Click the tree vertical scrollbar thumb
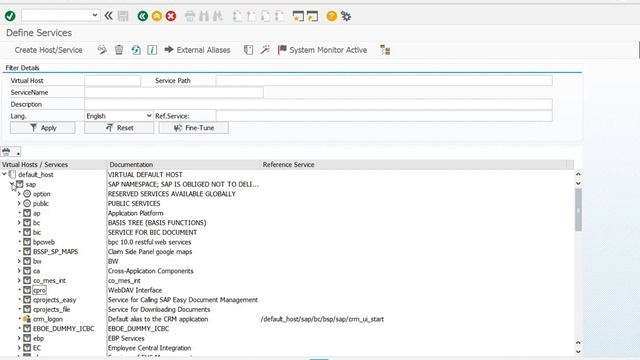Viewport: 640px width, 360px height. click(x=578, y=210)
